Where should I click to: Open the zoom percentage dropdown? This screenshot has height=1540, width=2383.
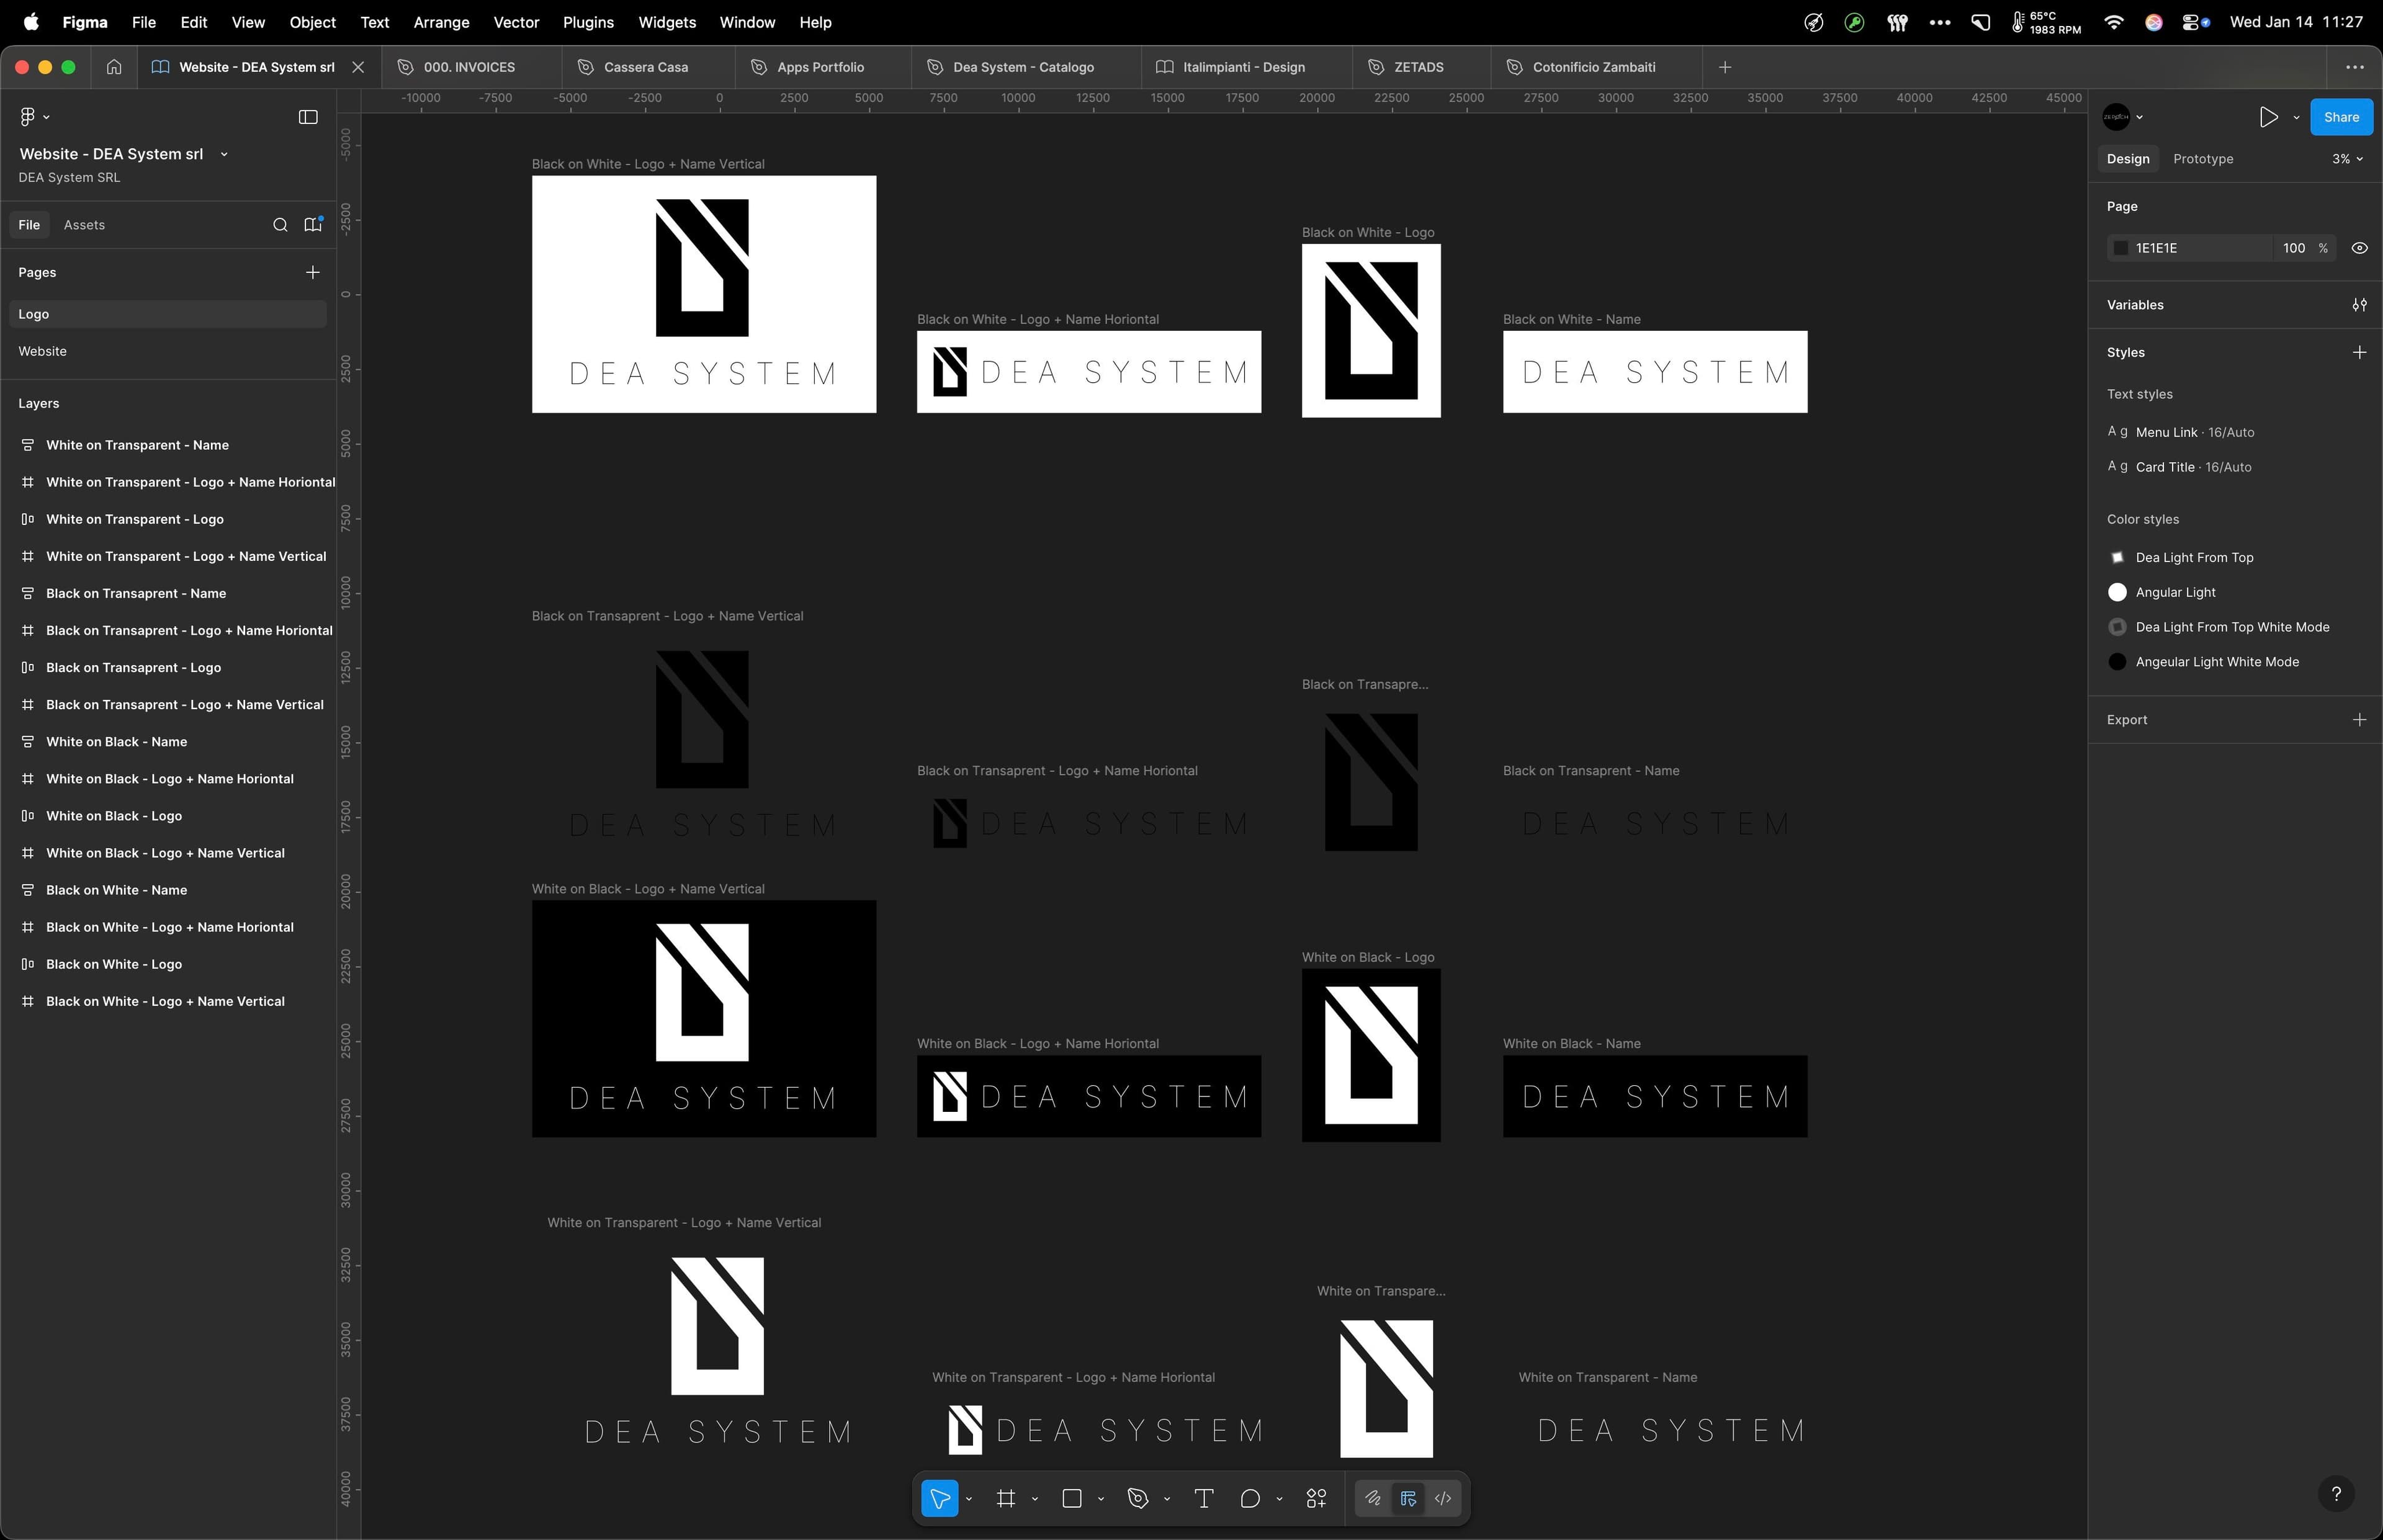(x=2345, y=158)
